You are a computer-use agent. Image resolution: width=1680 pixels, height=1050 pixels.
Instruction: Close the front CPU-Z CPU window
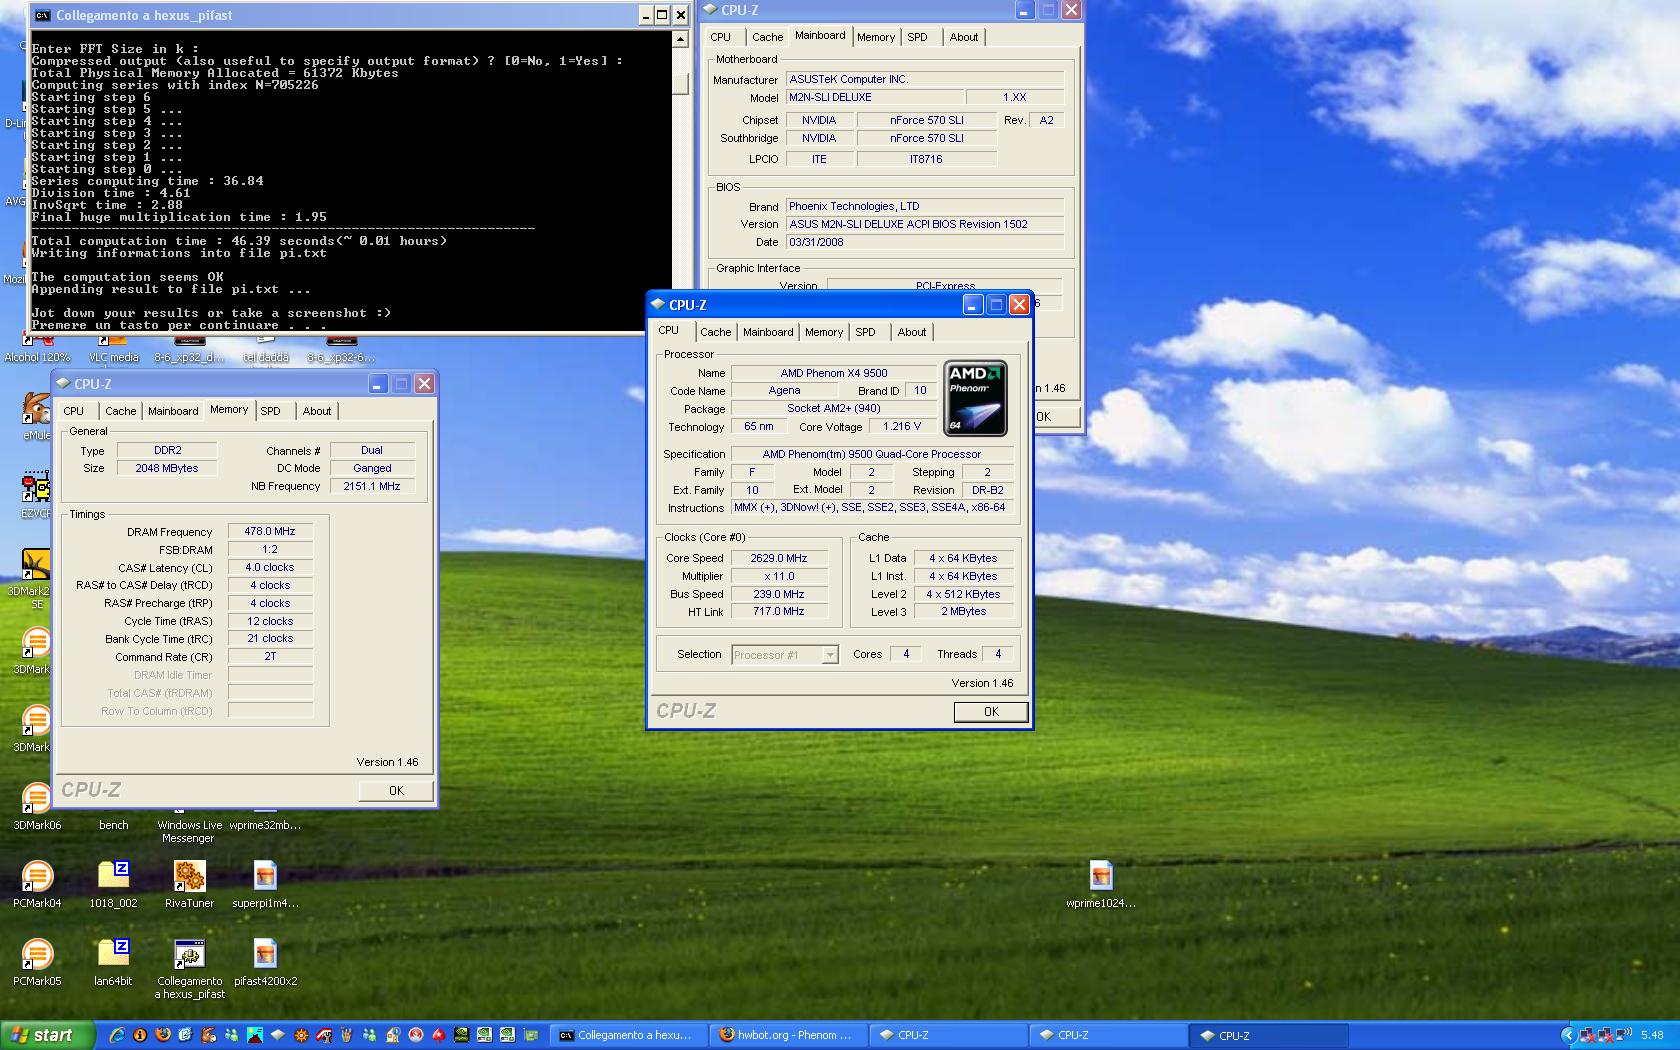point(1019,305)
